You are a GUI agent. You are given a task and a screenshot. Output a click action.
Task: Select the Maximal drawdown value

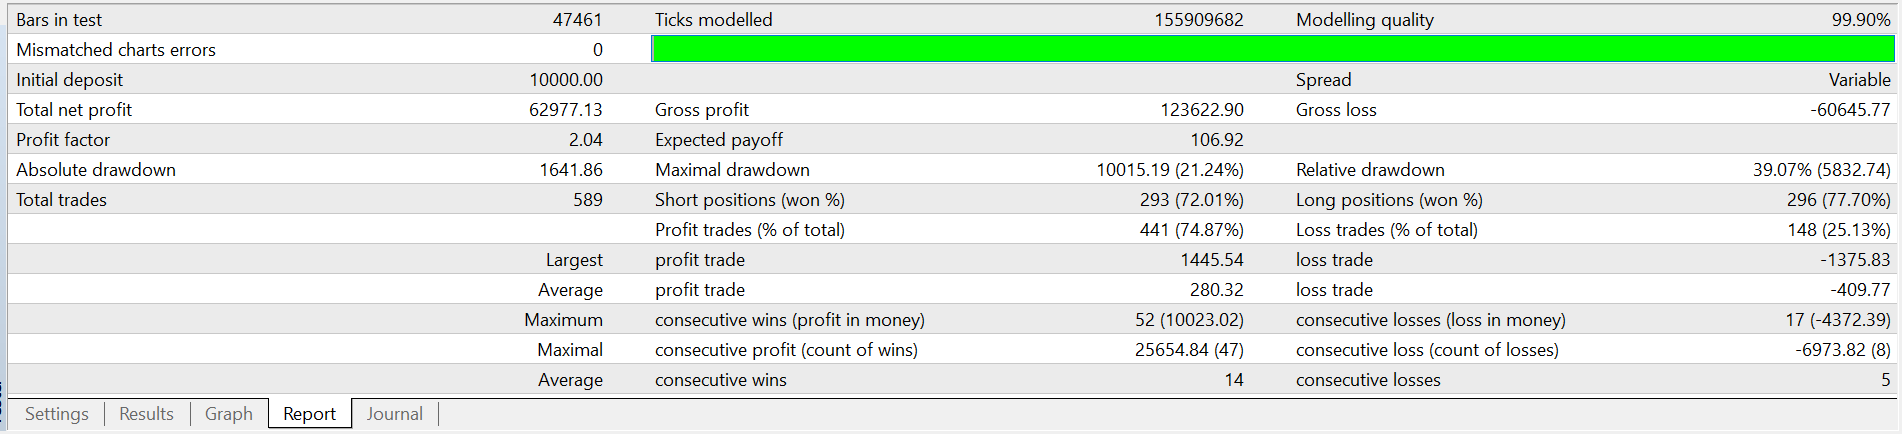[x=1170, y=170]
